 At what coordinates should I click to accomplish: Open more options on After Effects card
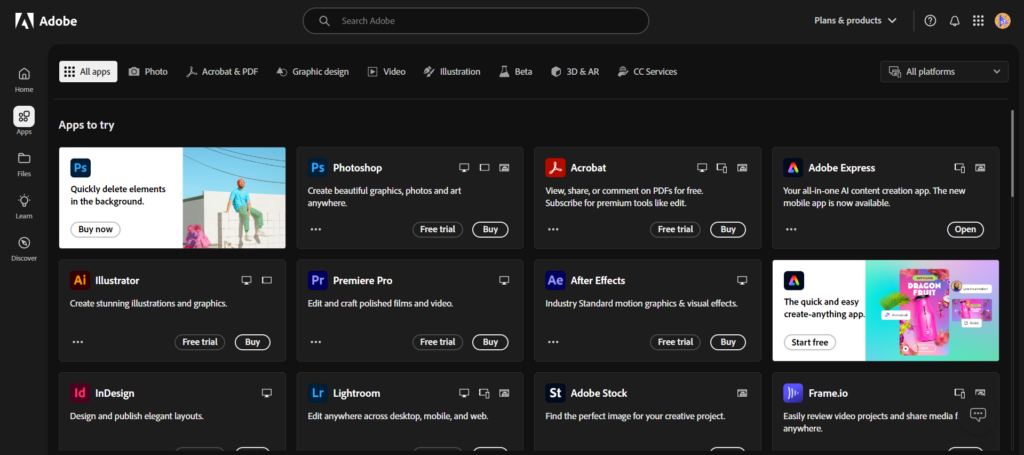(x=553, y=342)
